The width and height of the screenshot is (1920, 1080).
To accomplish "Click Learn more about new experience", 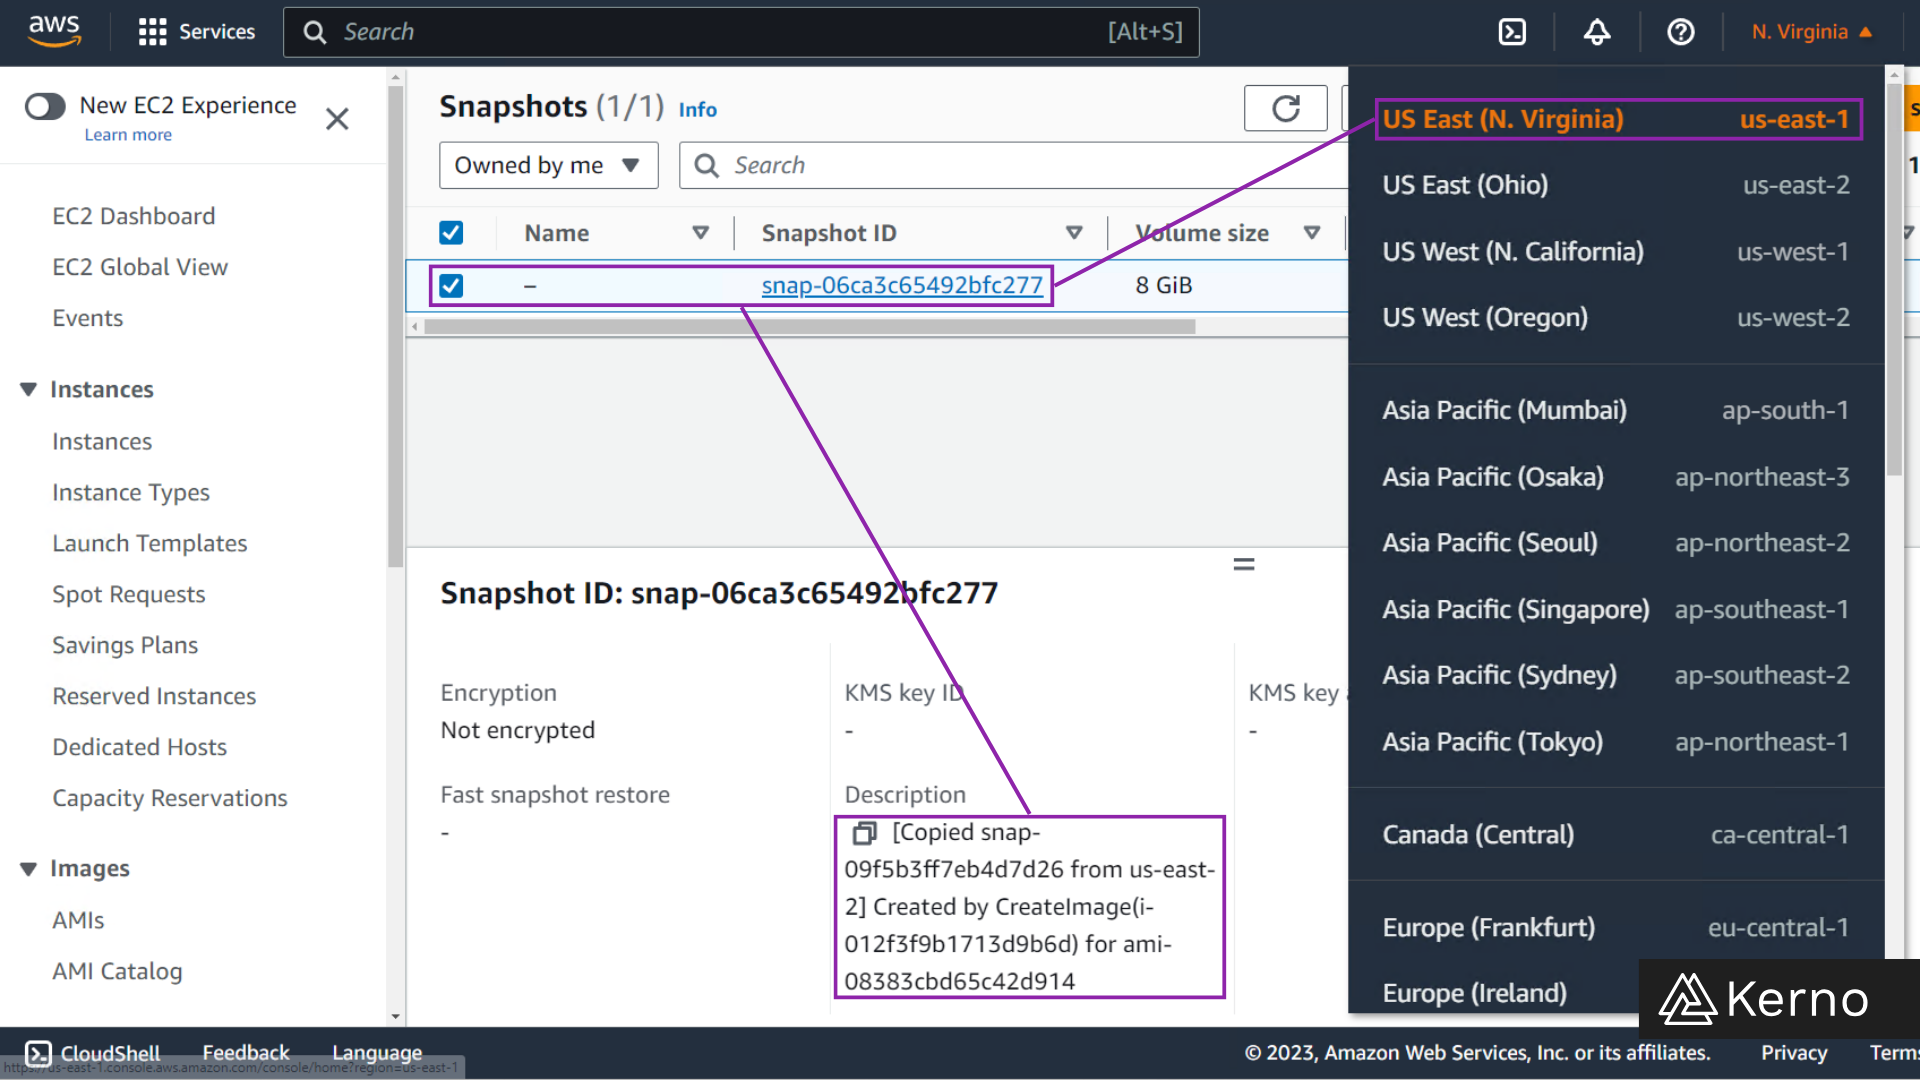I will 128,135.
